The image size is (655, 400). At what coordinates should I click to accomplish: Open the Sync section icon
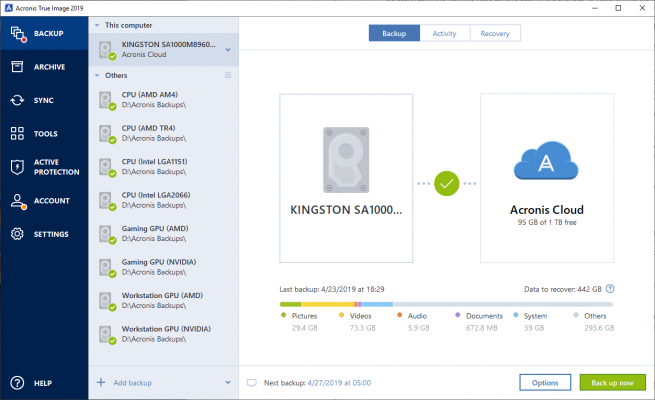(17, 100)
